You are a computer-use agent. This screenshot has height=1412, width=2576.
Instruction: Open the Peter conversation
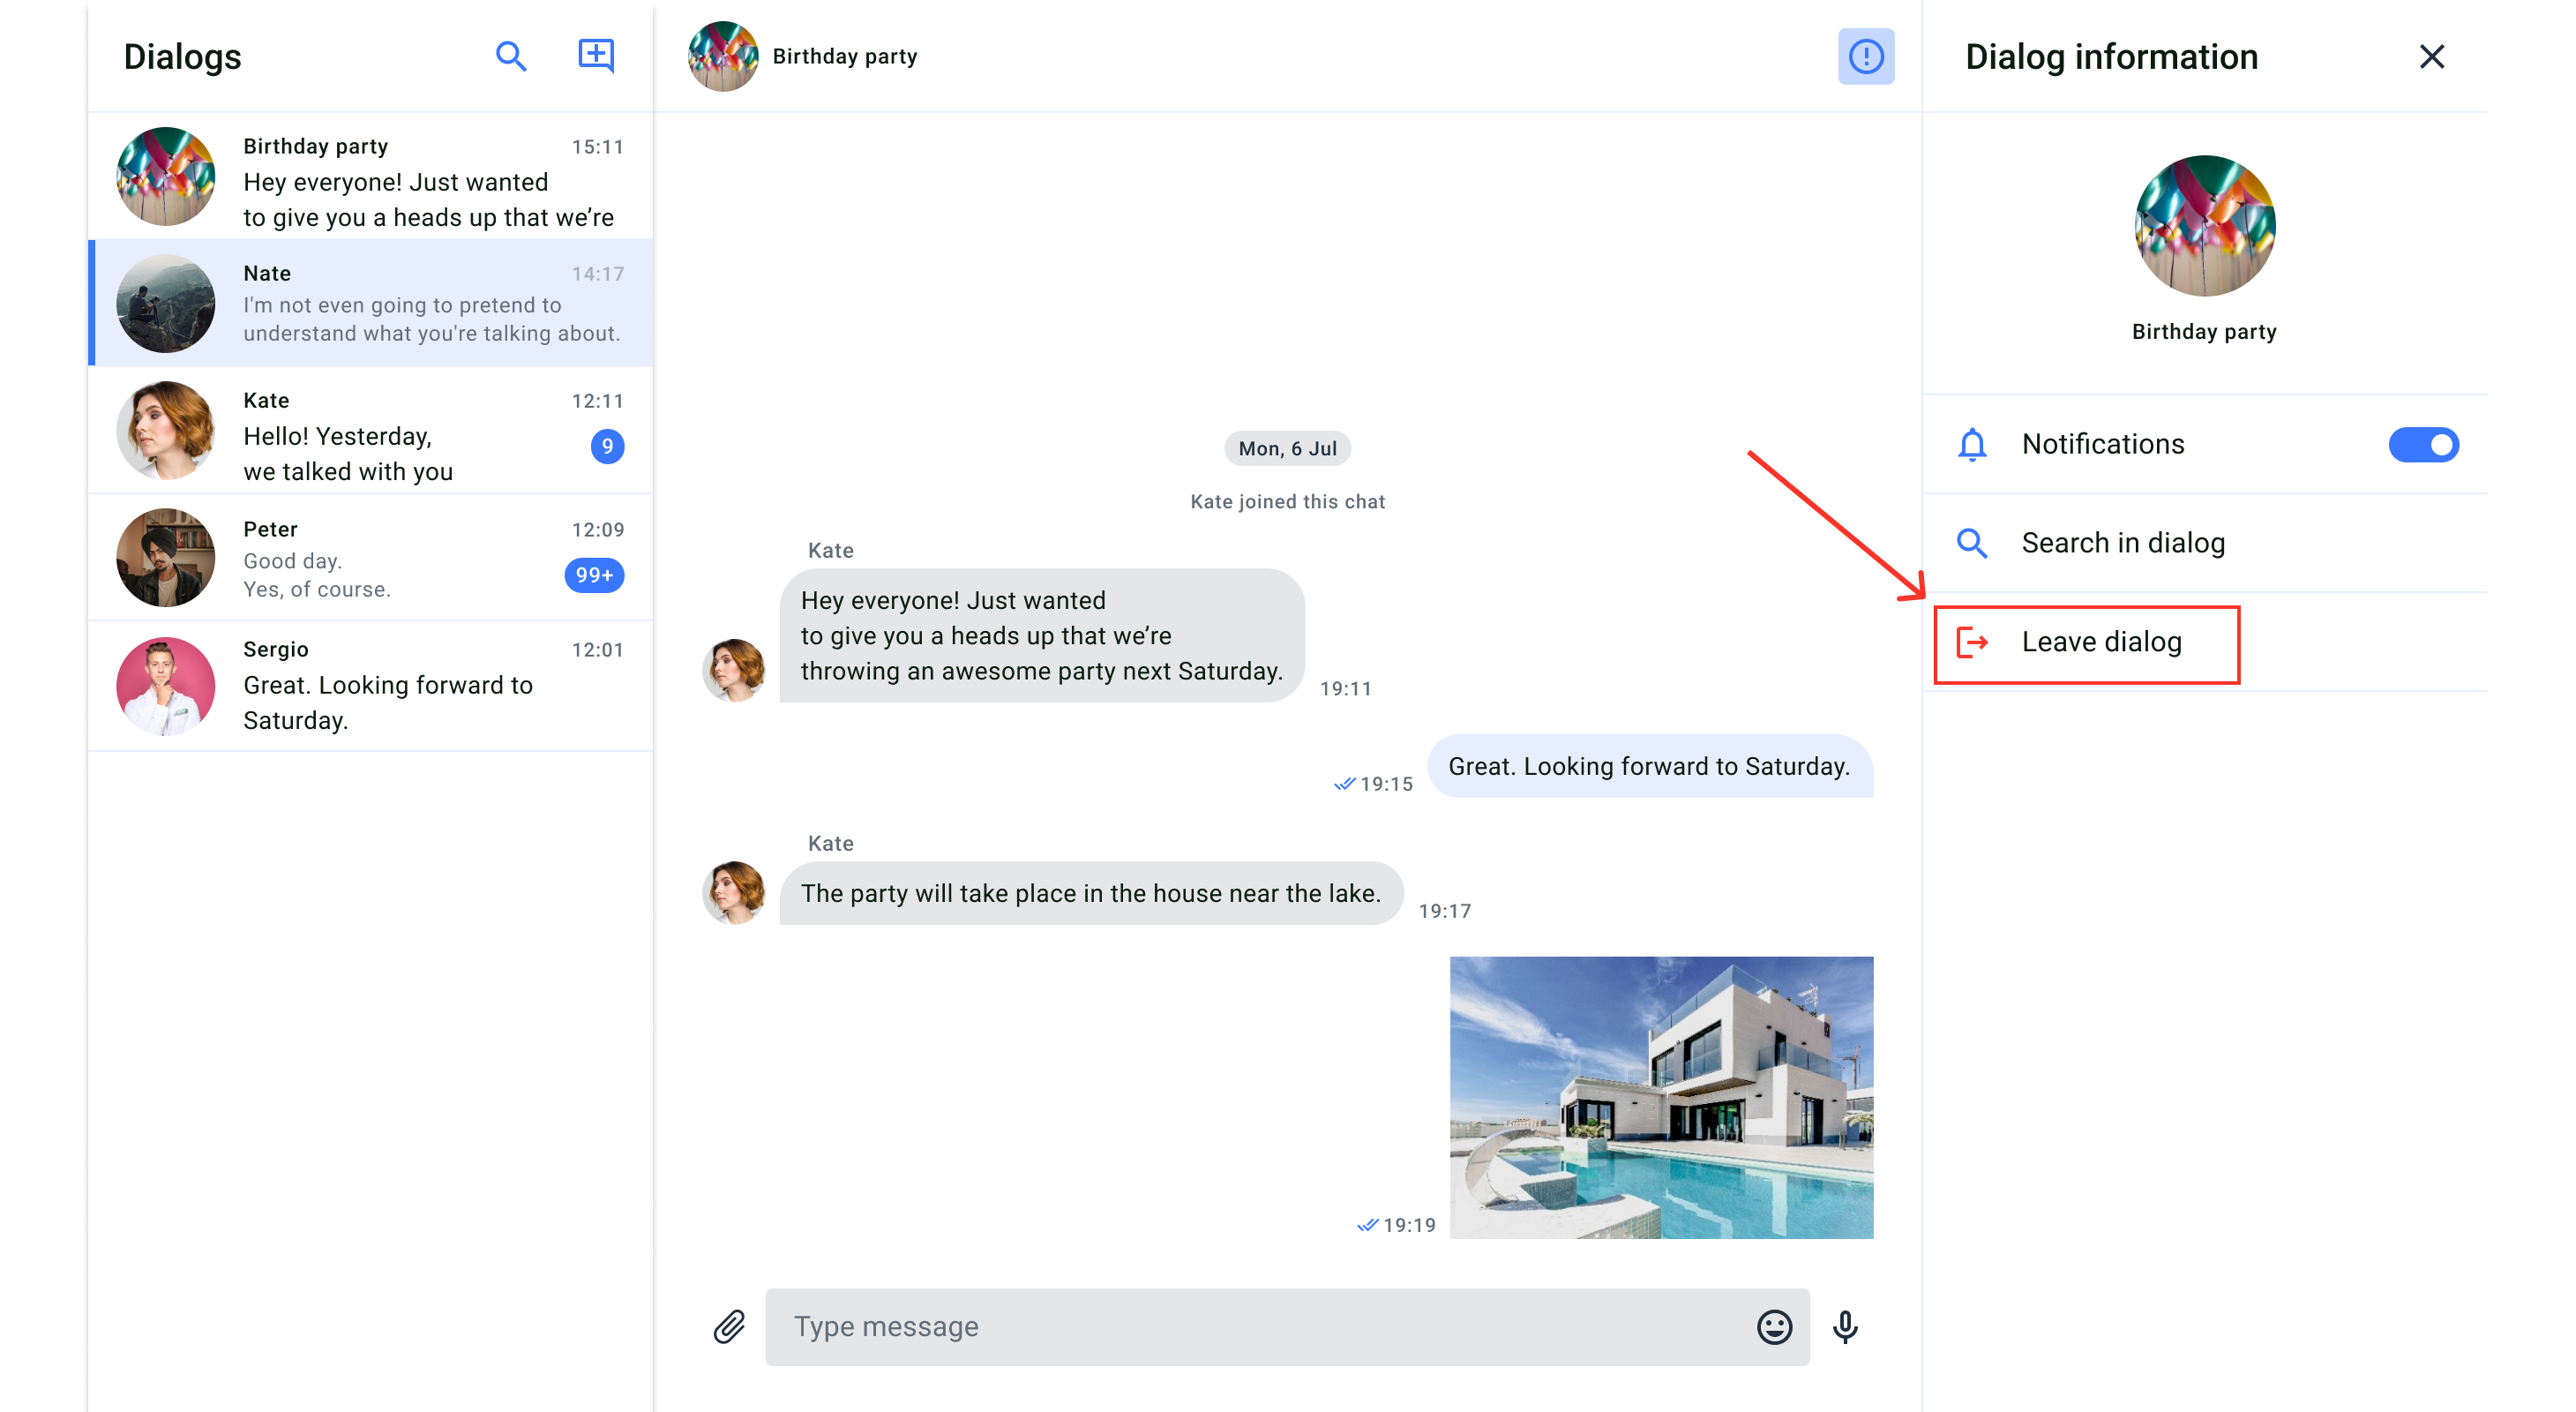[370, 558]
